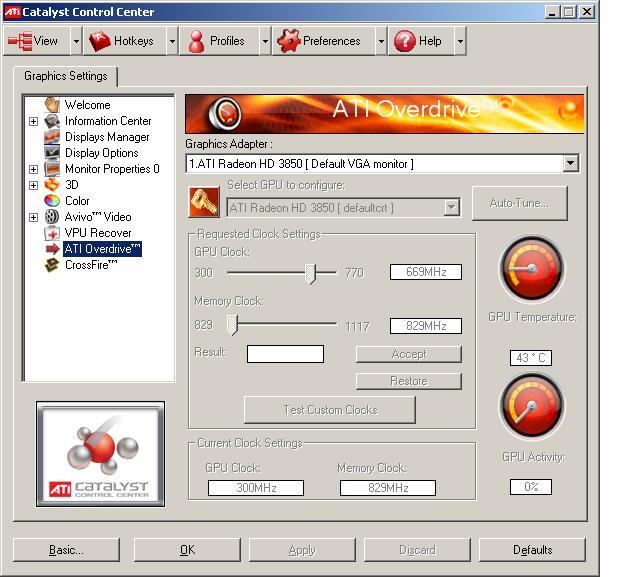Click the Memory Clock slider thumb
Image resolution: width=640 pixels, height=577 pixels.
(x=232, y=325)
